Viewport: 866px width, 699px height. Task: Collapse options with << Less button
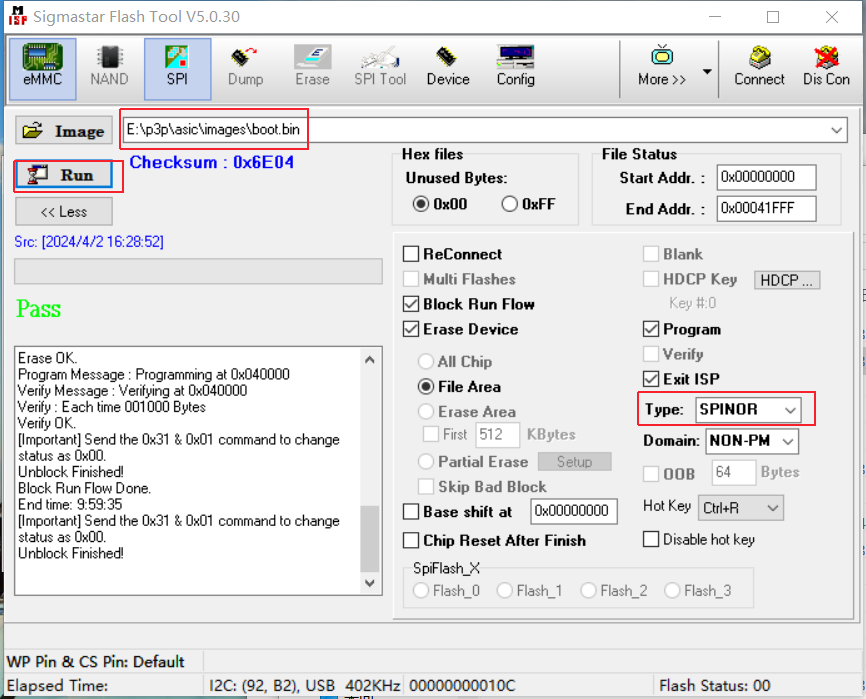(64, 211)
